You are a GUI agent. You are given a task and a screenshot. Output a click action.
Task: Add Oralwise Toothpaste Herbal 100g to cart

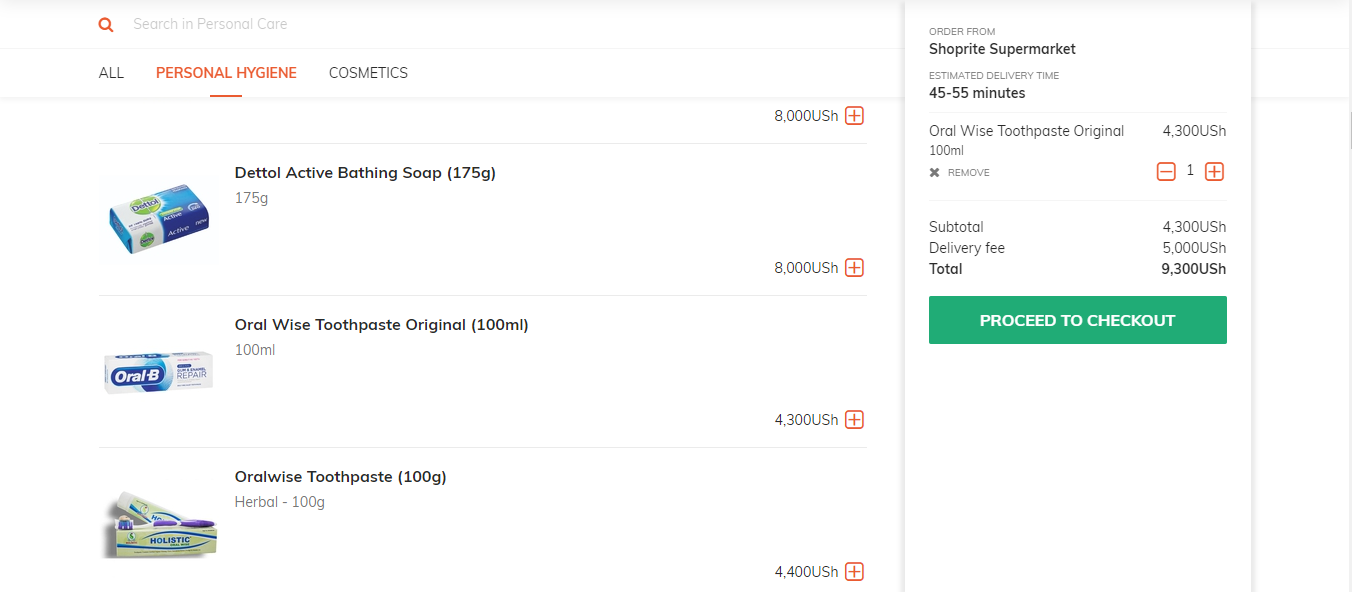(x=854, y=572)
